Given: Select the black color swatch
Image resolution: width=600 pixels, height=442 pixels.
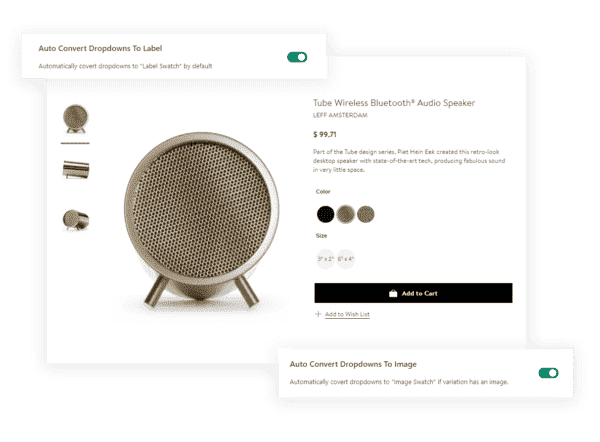Looking at the screenshot, I should coord(325,214).
